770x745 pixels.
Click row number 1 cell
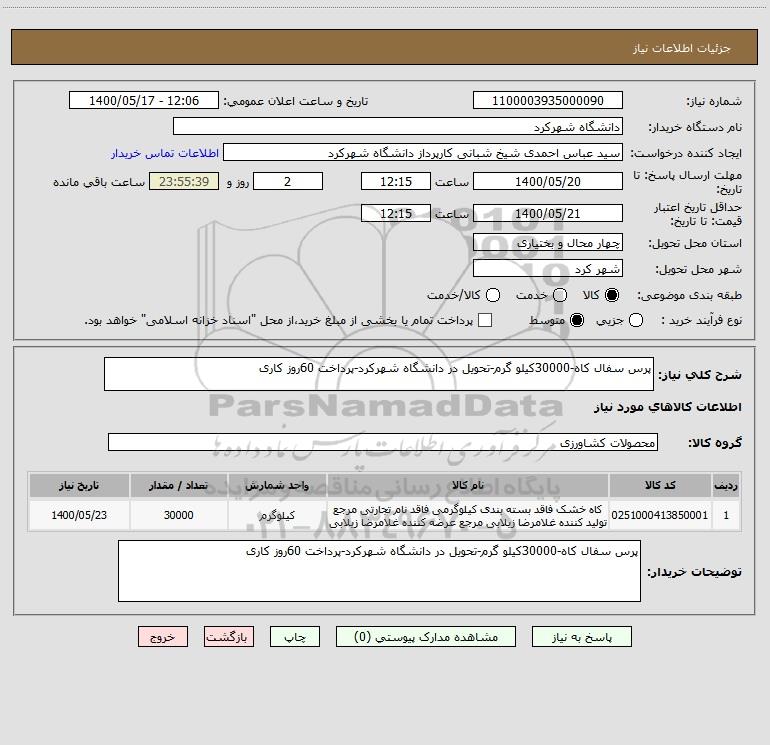(726, 515)
